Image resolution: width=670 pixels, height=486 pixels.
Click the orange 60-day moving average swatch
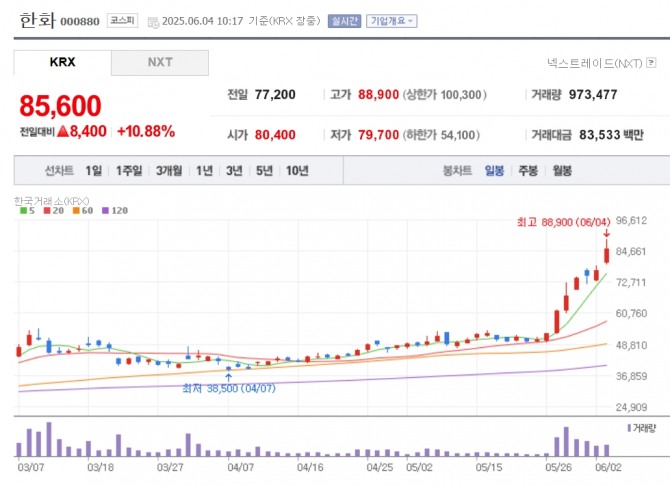(x=76, y=210)
